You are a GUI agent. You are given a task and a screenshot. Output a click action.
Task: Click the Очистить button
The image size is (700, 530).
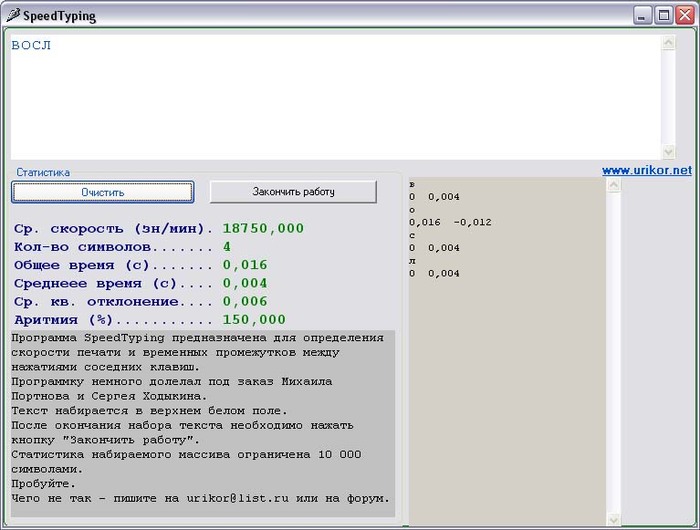(103, 192)
